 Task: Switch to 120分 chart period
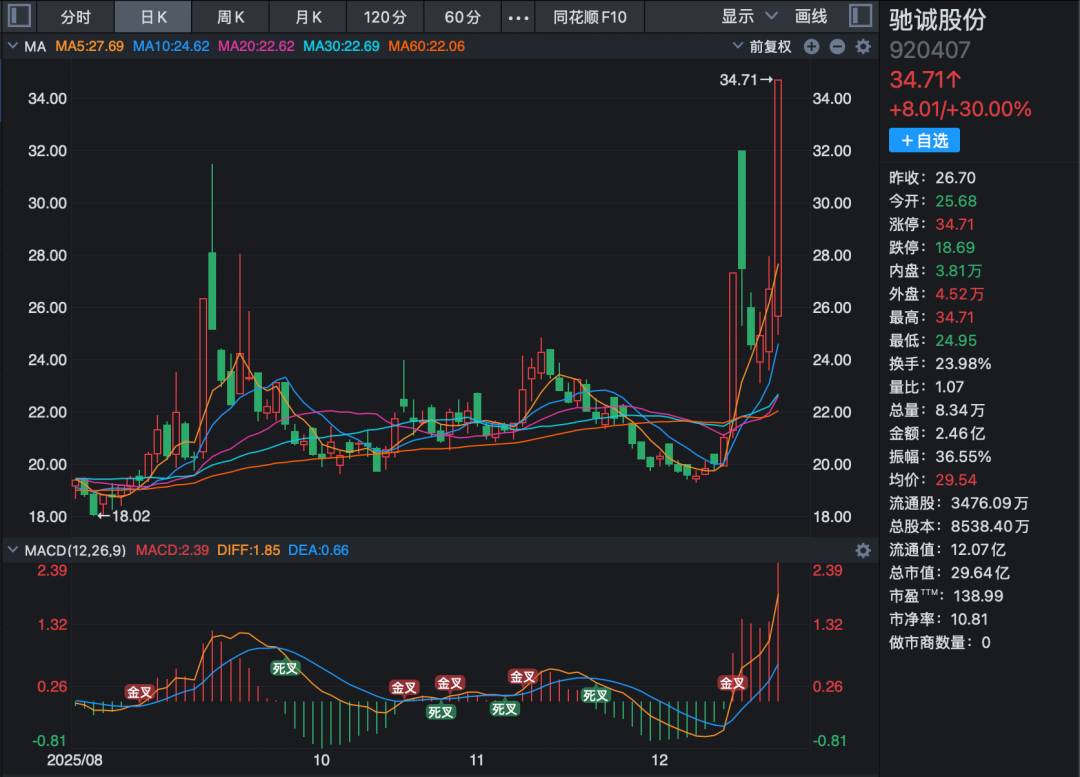click(385, 17)
